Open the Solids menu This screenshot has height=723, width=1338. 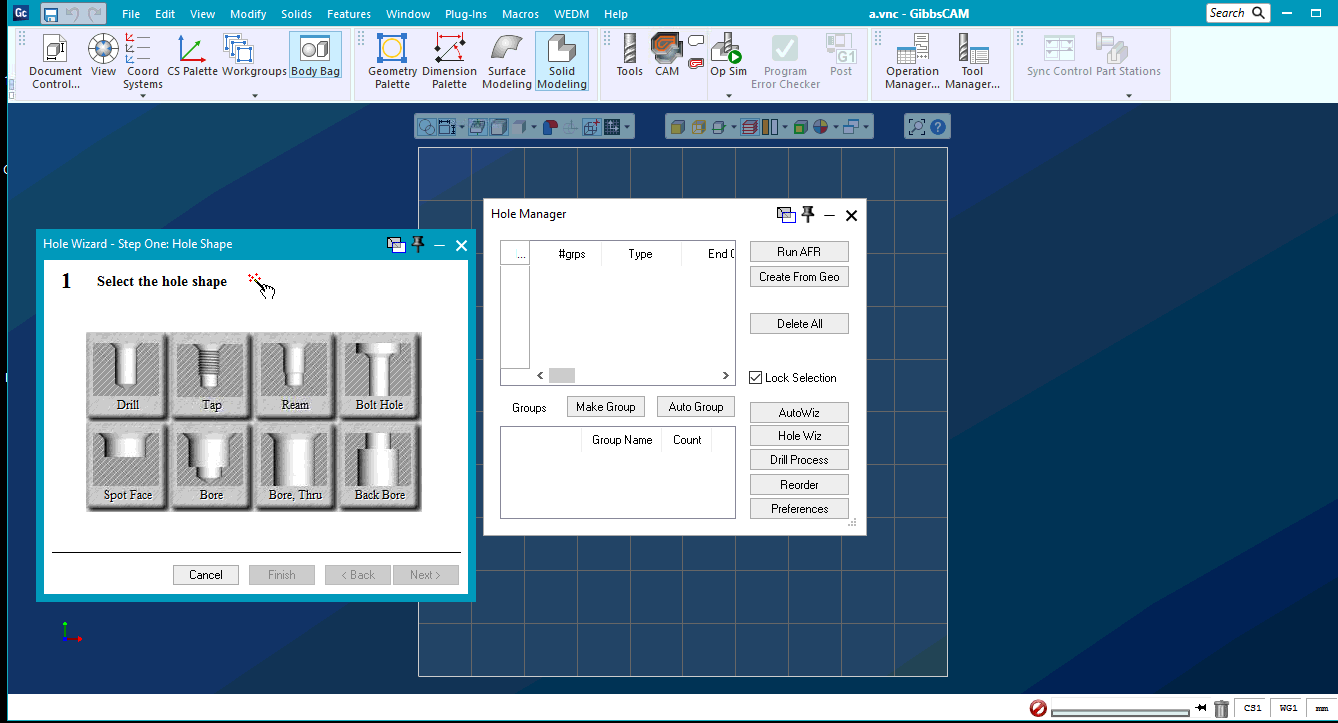click(296, 14)
